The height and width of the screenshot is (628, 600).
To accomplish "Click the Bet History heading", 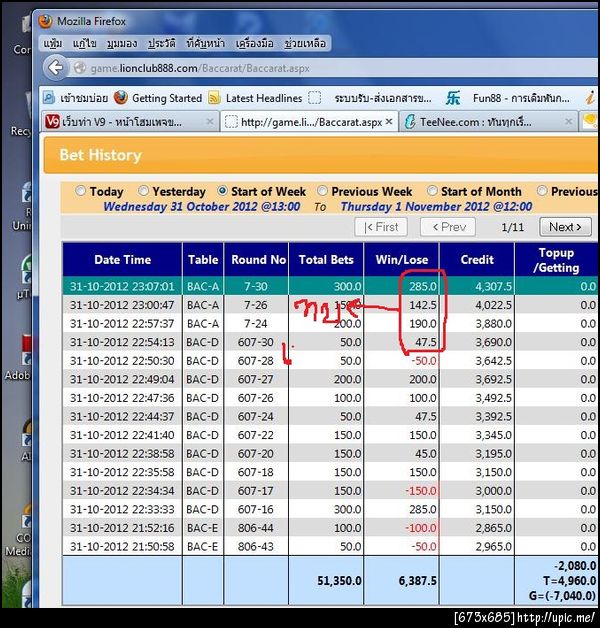I will click(x=101, y=155).
